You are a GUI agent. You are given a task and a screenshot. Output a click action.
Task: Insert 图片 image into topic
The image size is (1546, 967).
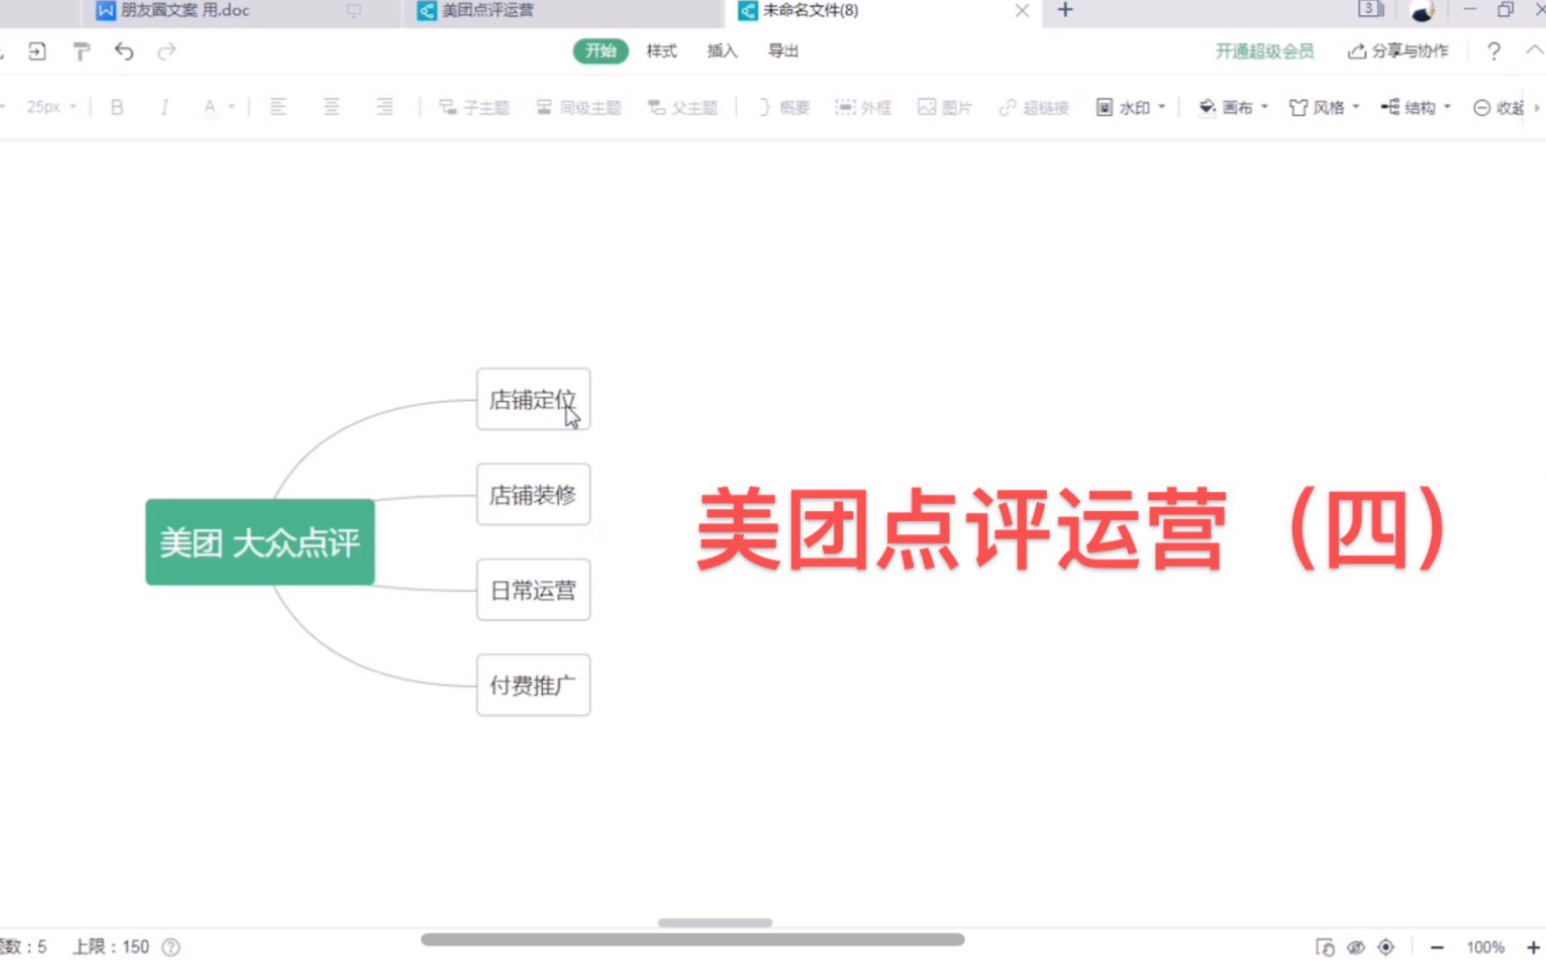pos(945,107)
